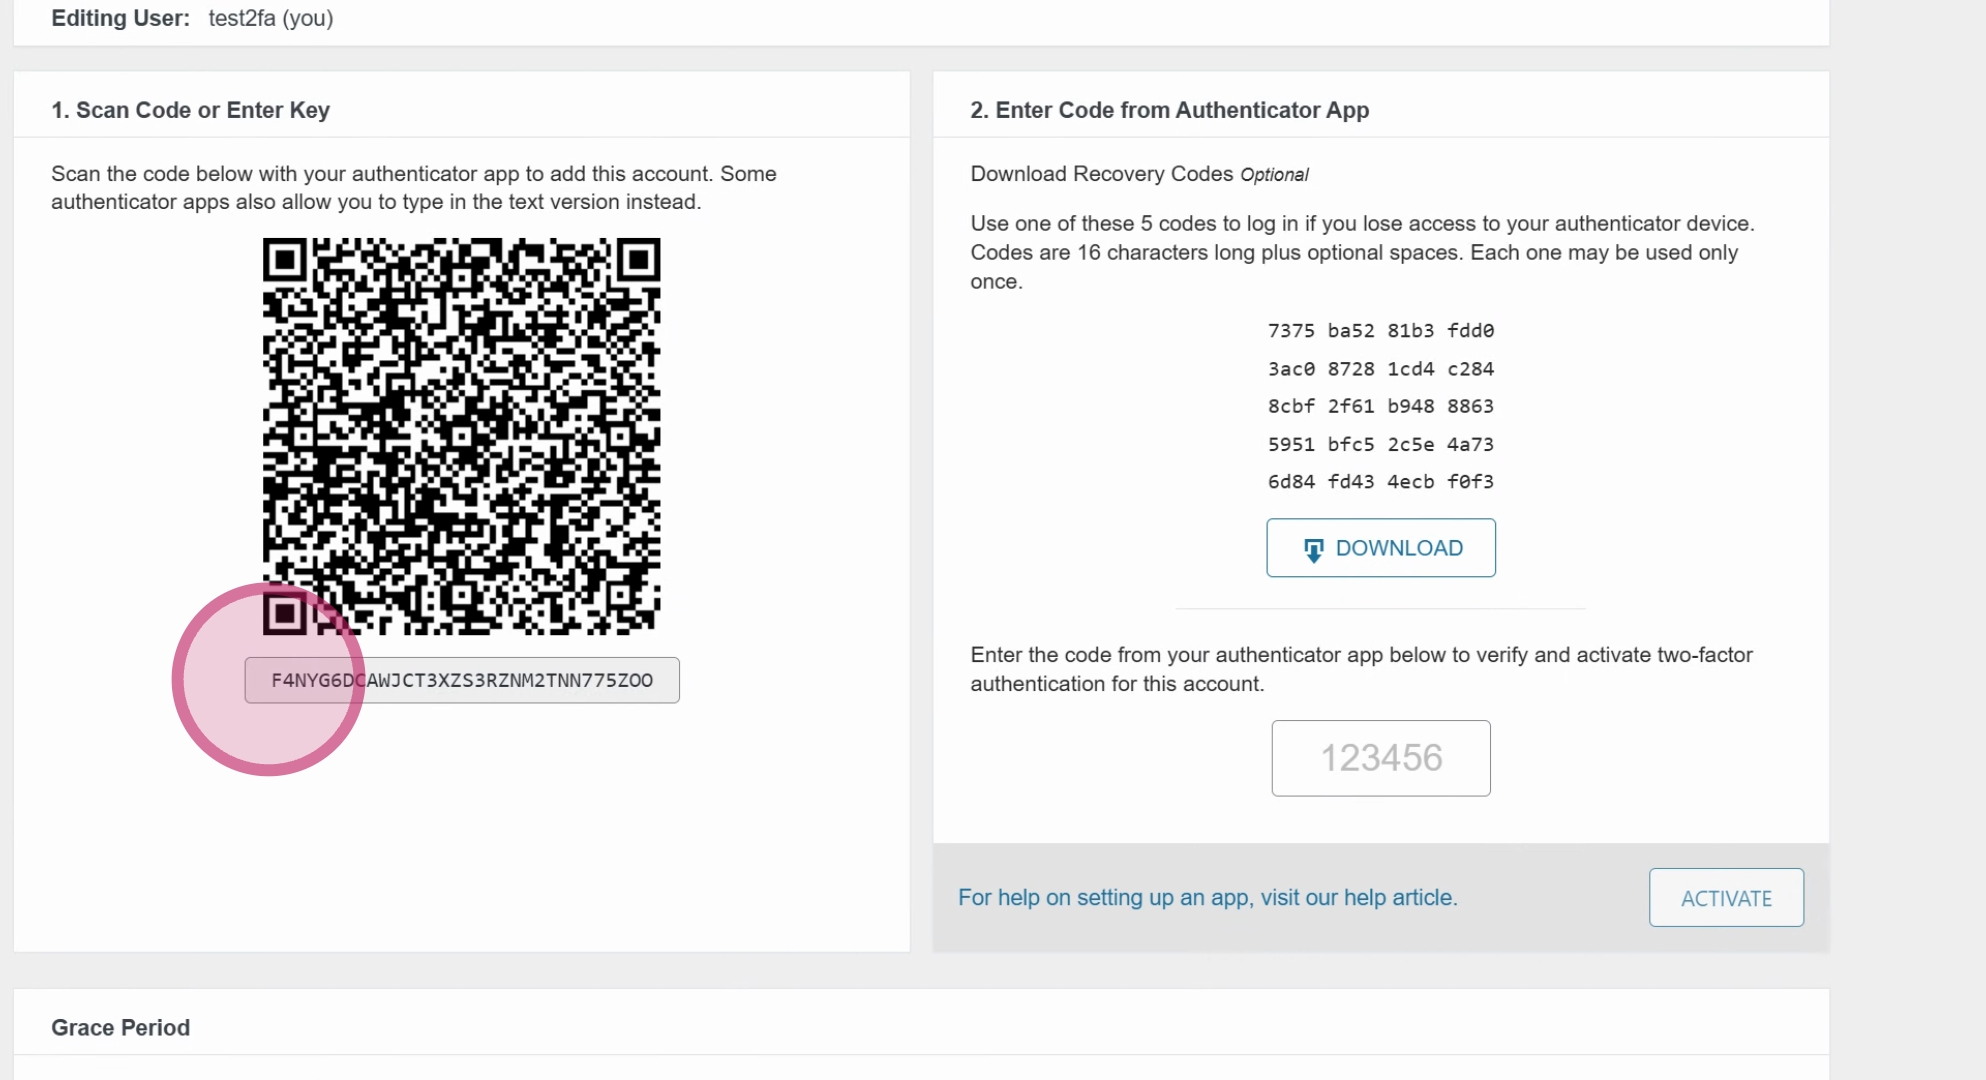Click the Enter Code from Authenticator App heading
Image resolution: width=1986 pixels, height=1080 pixels.
pos(1169,110)
